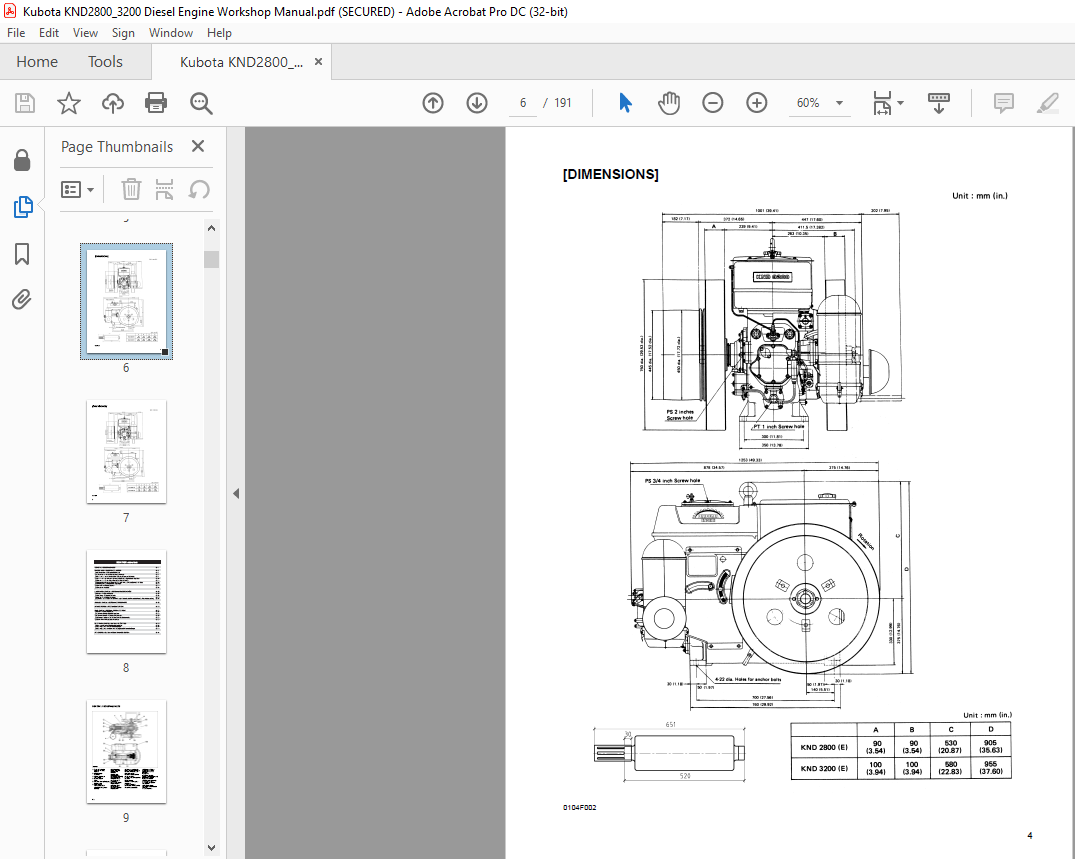Image resolution: width=1075 pixels, height=859 pixels.
Task: Click the print pages thumbnail toolbar icon
Action: tap(165, 189)
